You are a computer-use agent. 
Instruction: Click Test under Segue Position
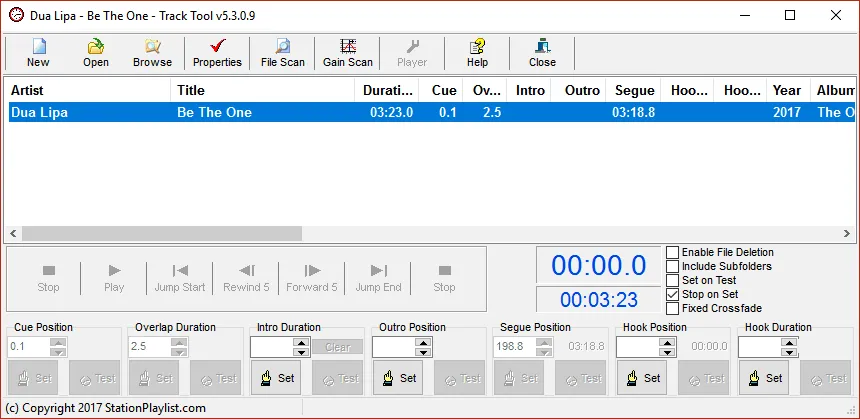point(581,378)
